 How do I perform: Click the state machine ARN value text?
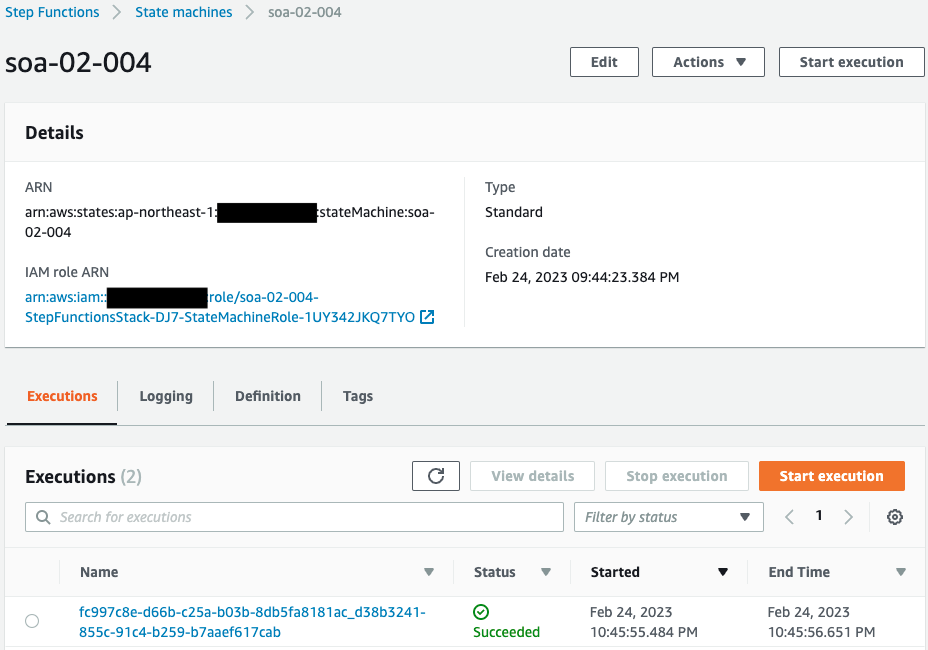pyautogui.click(x=230, y=222)
